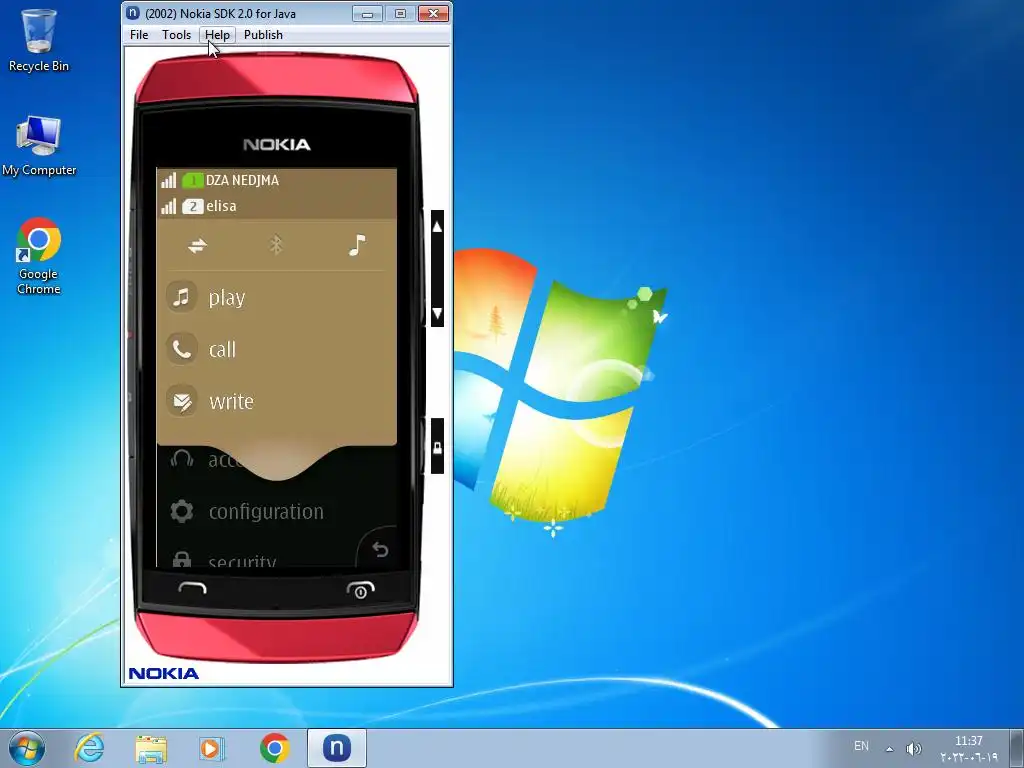Tap the play music shortcut icon
The image size is (1024, 768).
[182, 297]
